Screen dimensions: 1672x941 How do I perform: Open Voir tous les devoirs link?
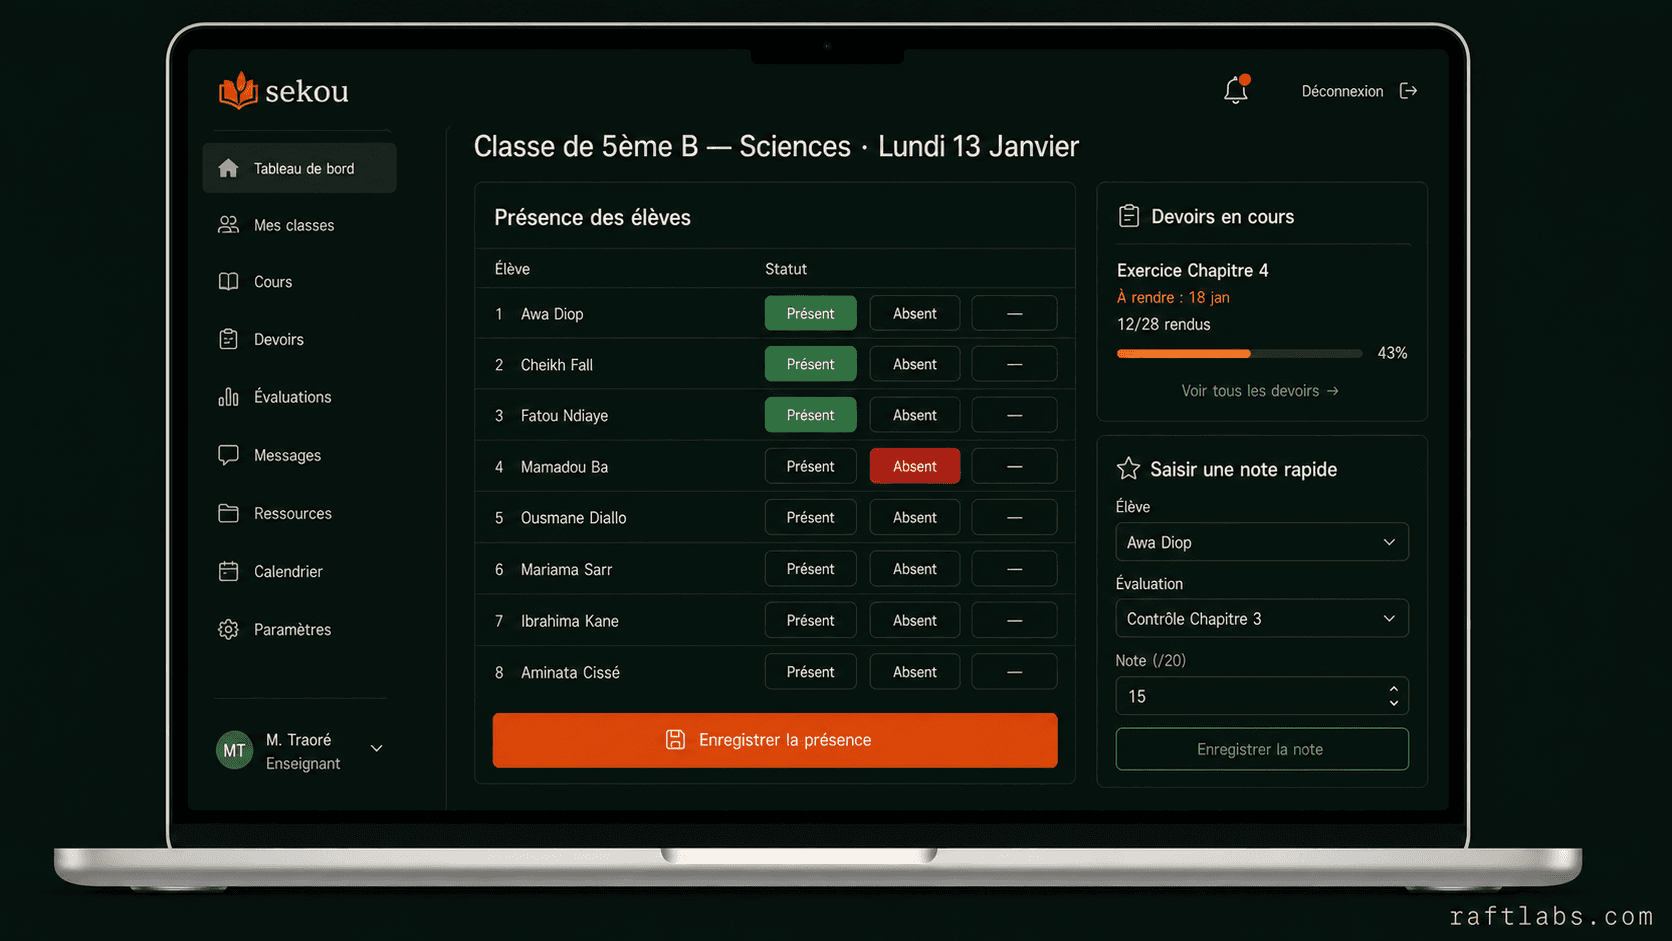click(1260, 391)
